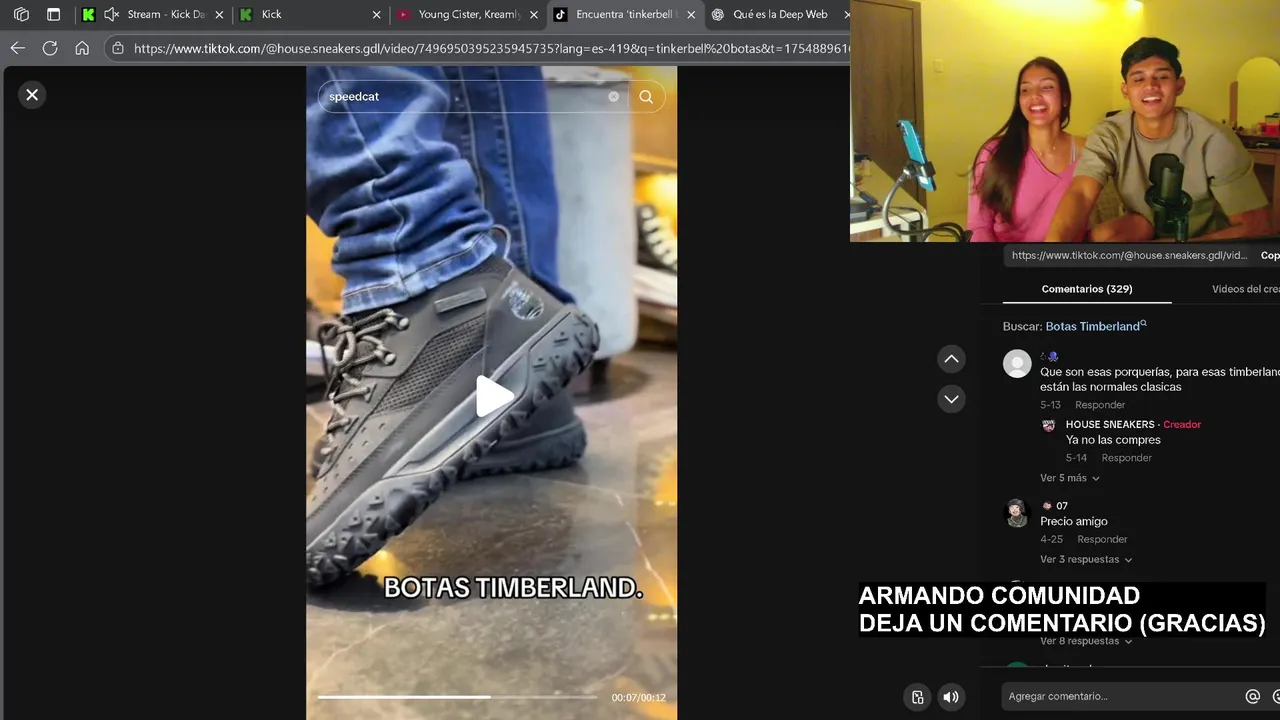The image size is (1280, 720).
Task: Click the floating player icon beside volume
Action: coord(917,697)
